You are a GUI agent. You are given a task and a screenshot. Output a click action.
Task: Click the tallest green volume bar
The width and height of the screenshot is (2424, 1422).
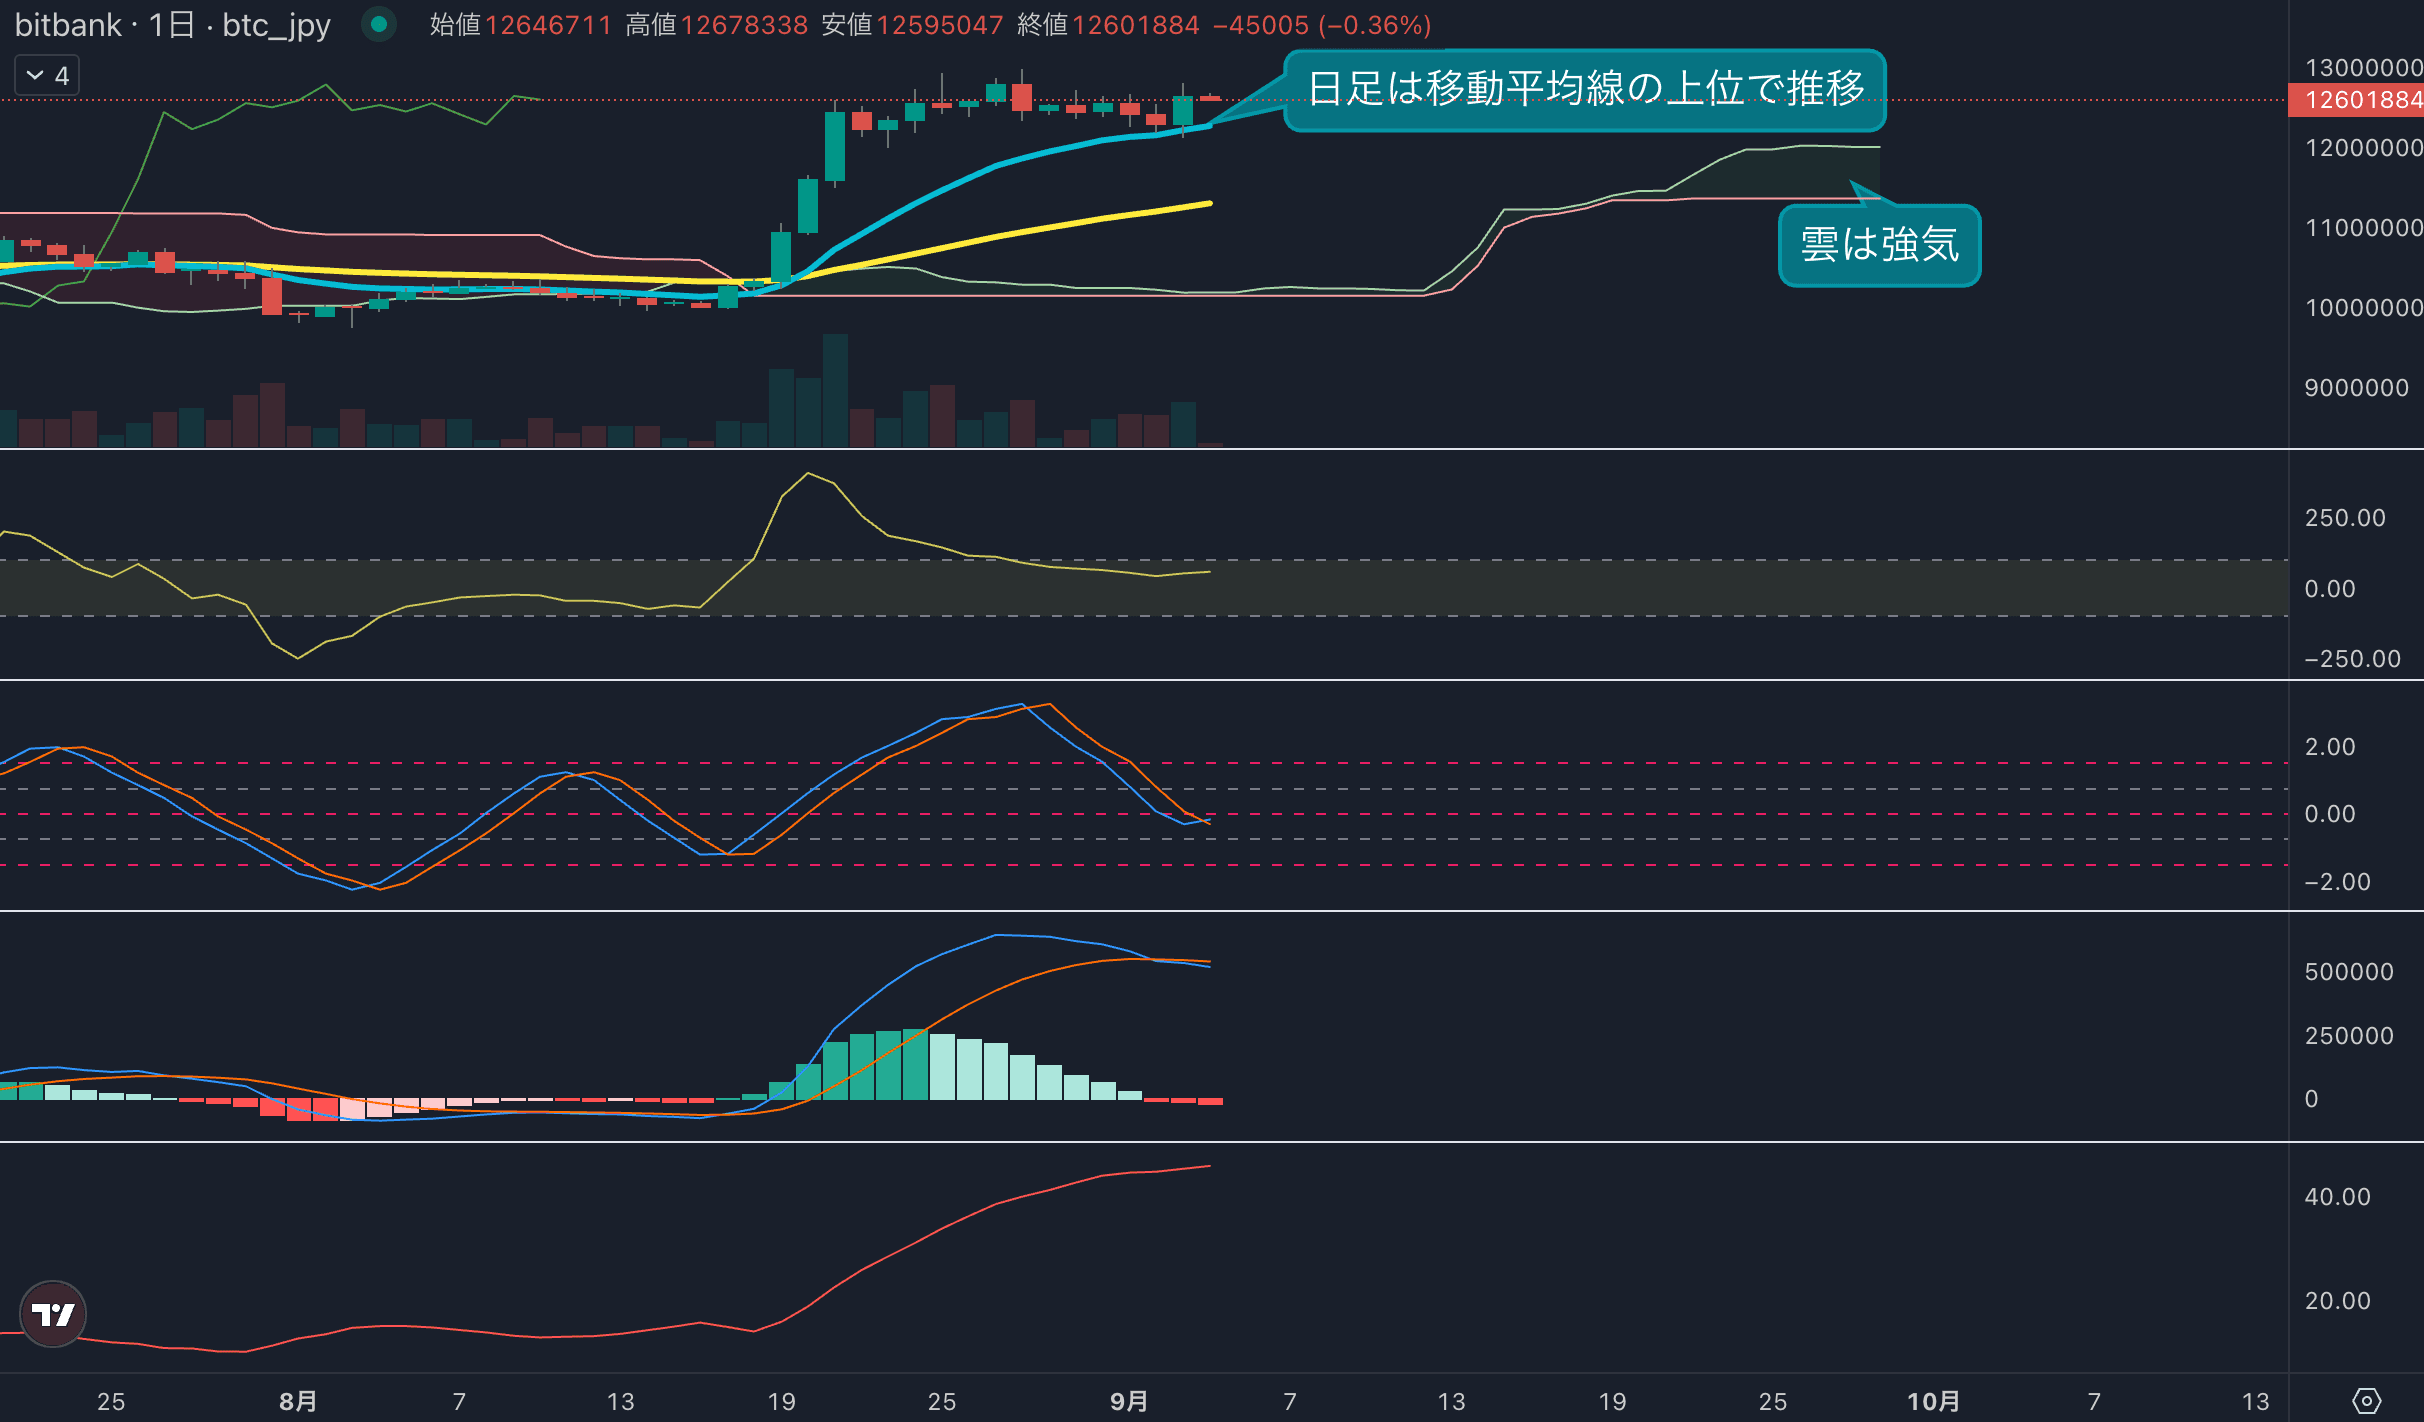point(835,390)
